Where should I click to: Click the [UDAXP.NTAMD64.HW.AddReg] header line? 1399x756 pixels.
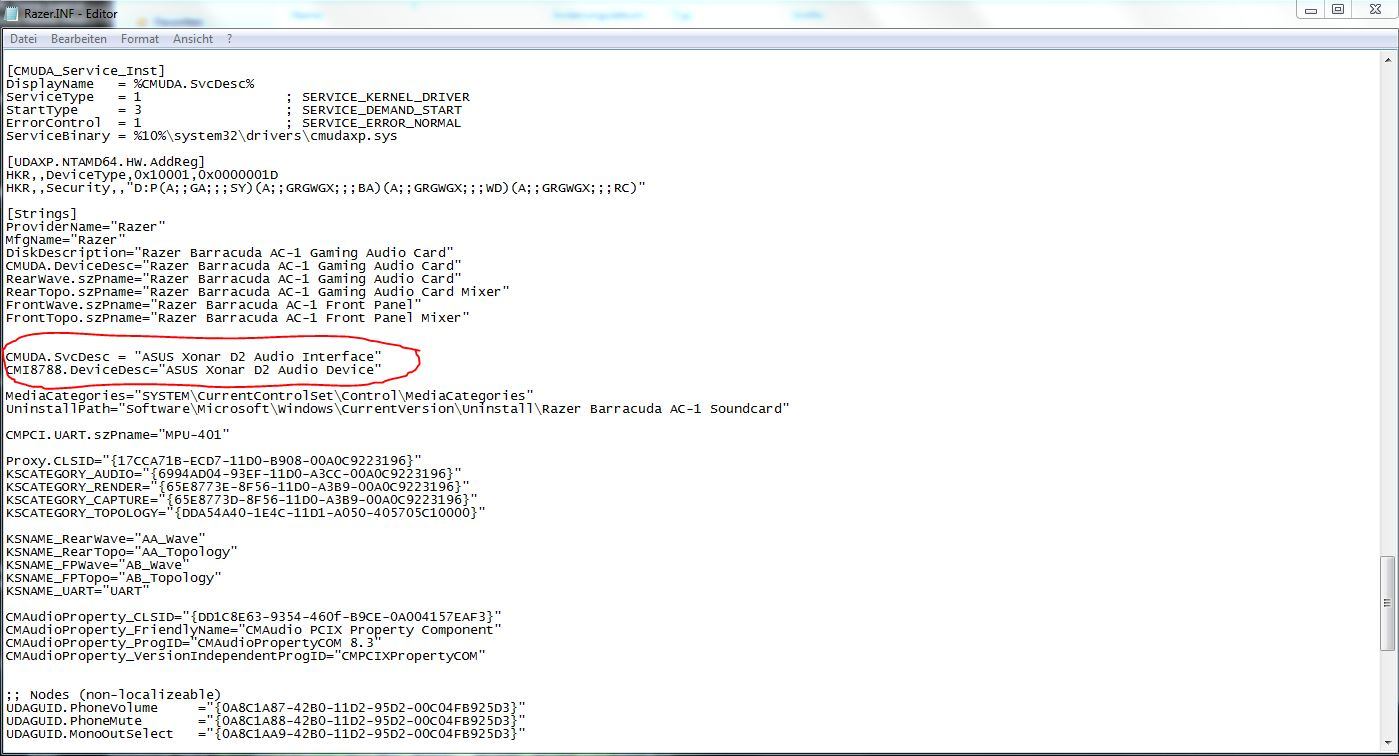[105, 162]
